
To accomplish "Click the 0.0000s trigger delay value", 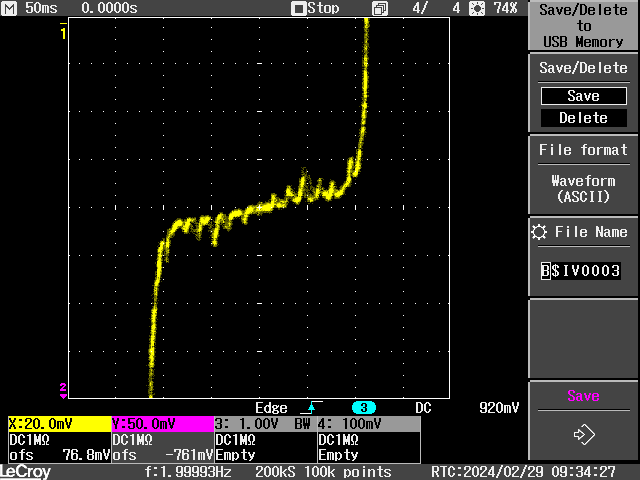I will coord(109,8).
